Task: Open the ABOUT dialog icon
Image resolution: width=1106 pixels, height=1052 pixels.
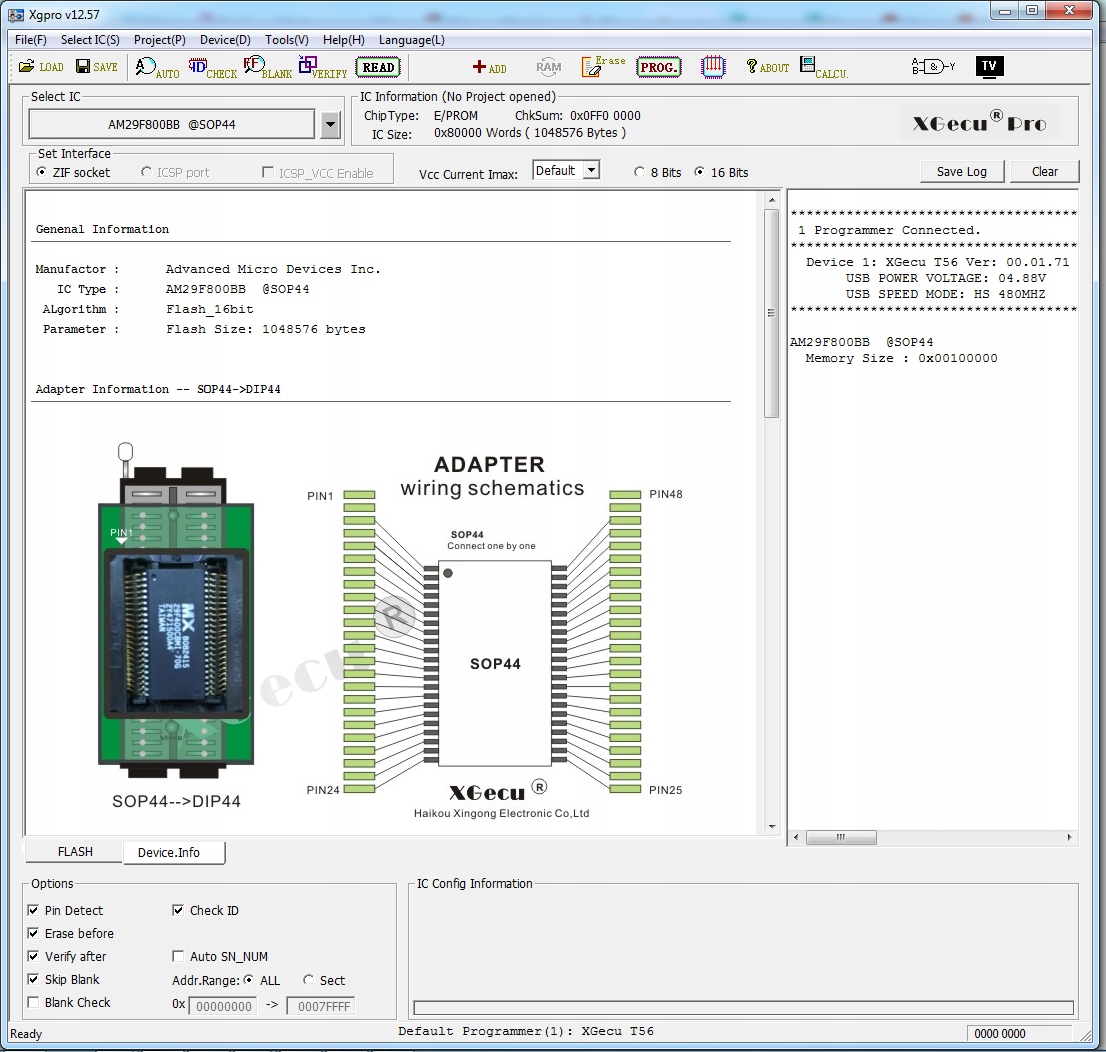Action: coord(766,67)
